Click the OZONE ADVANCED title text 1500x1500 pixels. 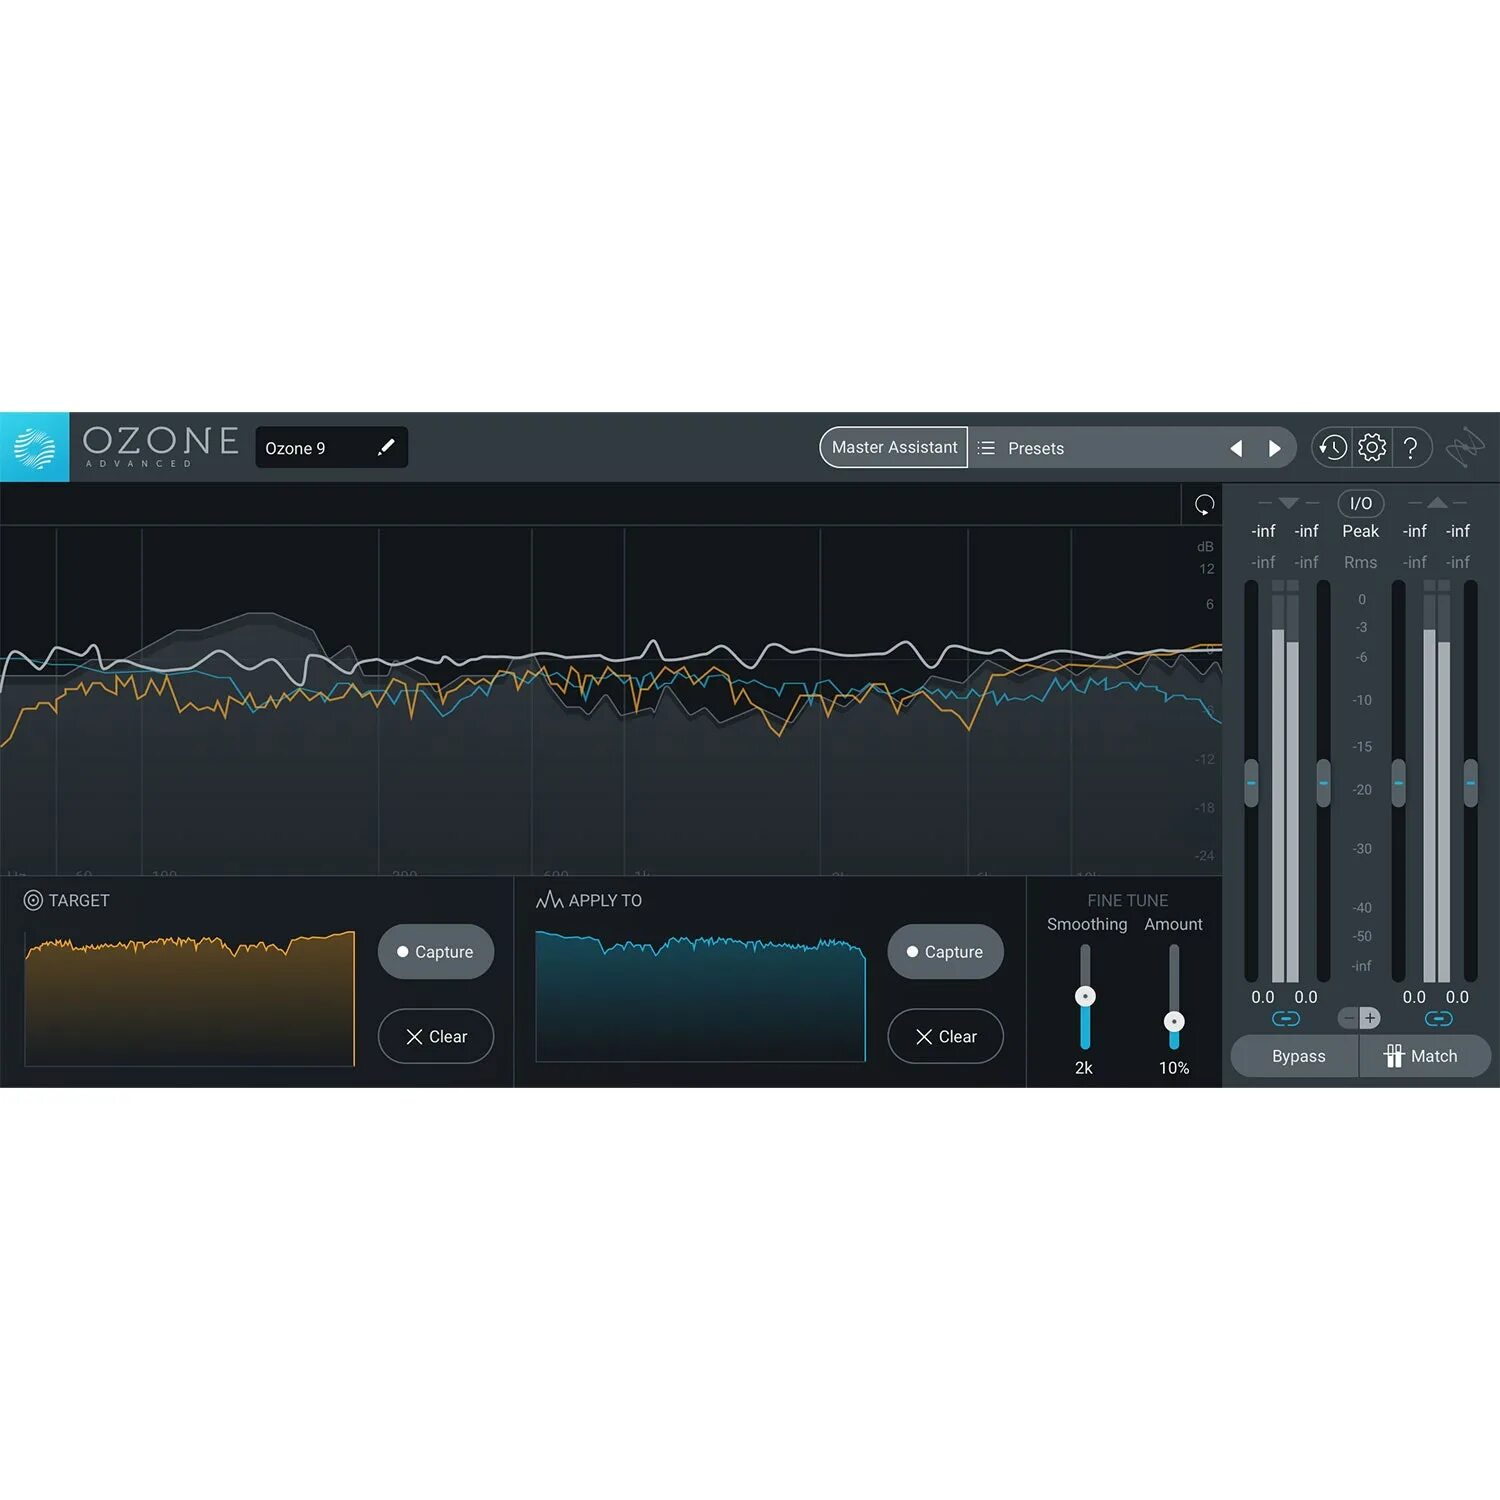click(160, 446)
